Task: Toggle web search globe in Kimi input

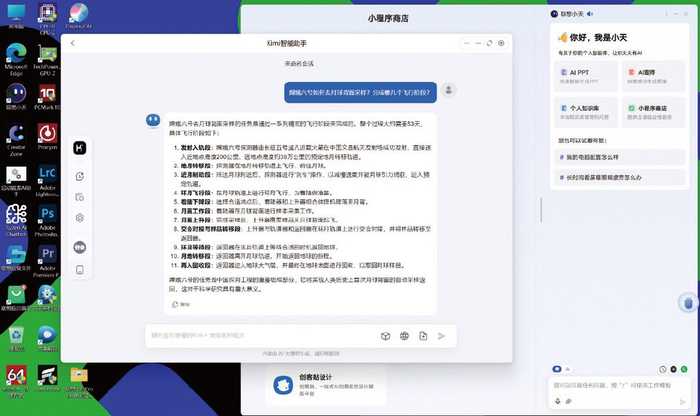Action: click(404, 336)
